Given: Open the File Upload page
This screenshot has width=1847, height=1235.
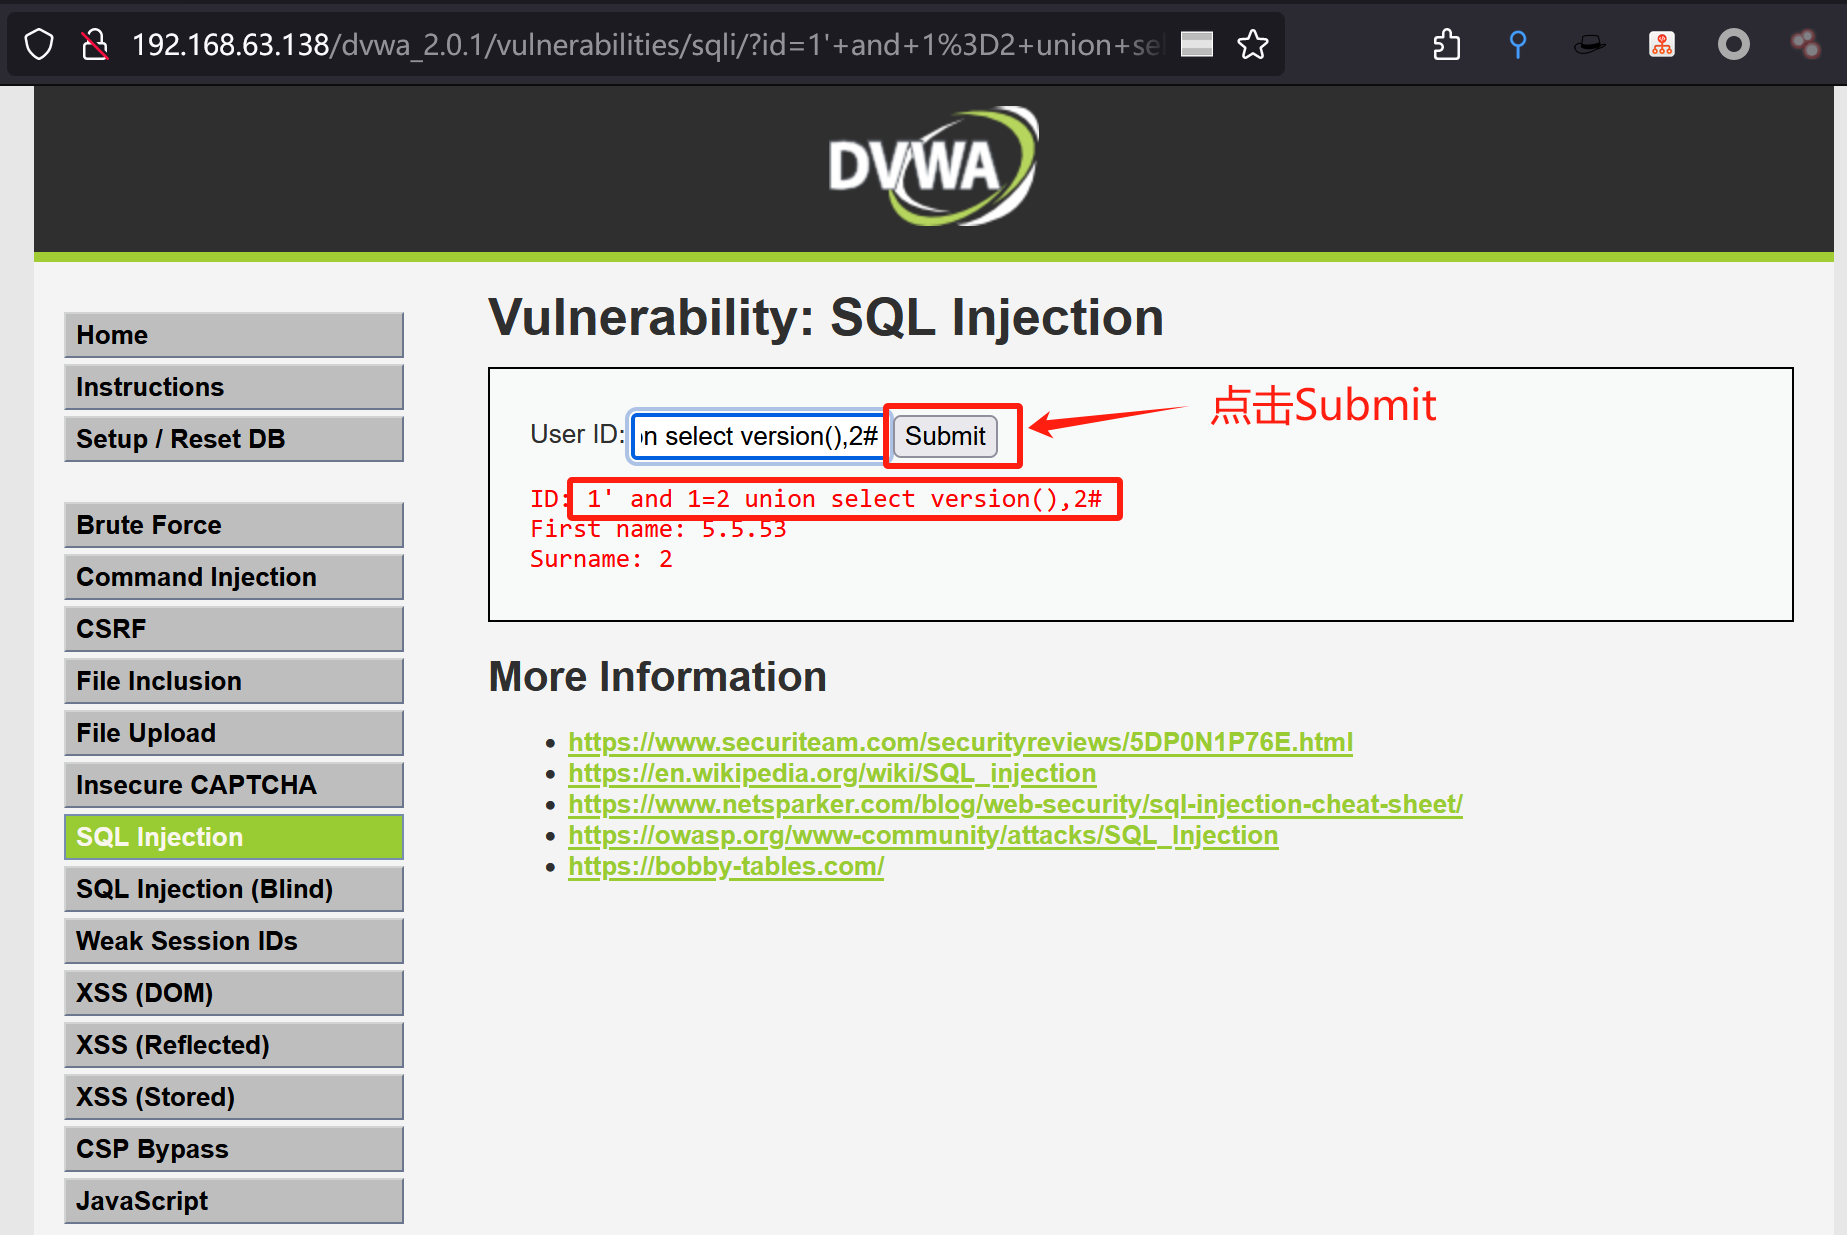Looking at the screenshot, I should (x=234, y=733).
